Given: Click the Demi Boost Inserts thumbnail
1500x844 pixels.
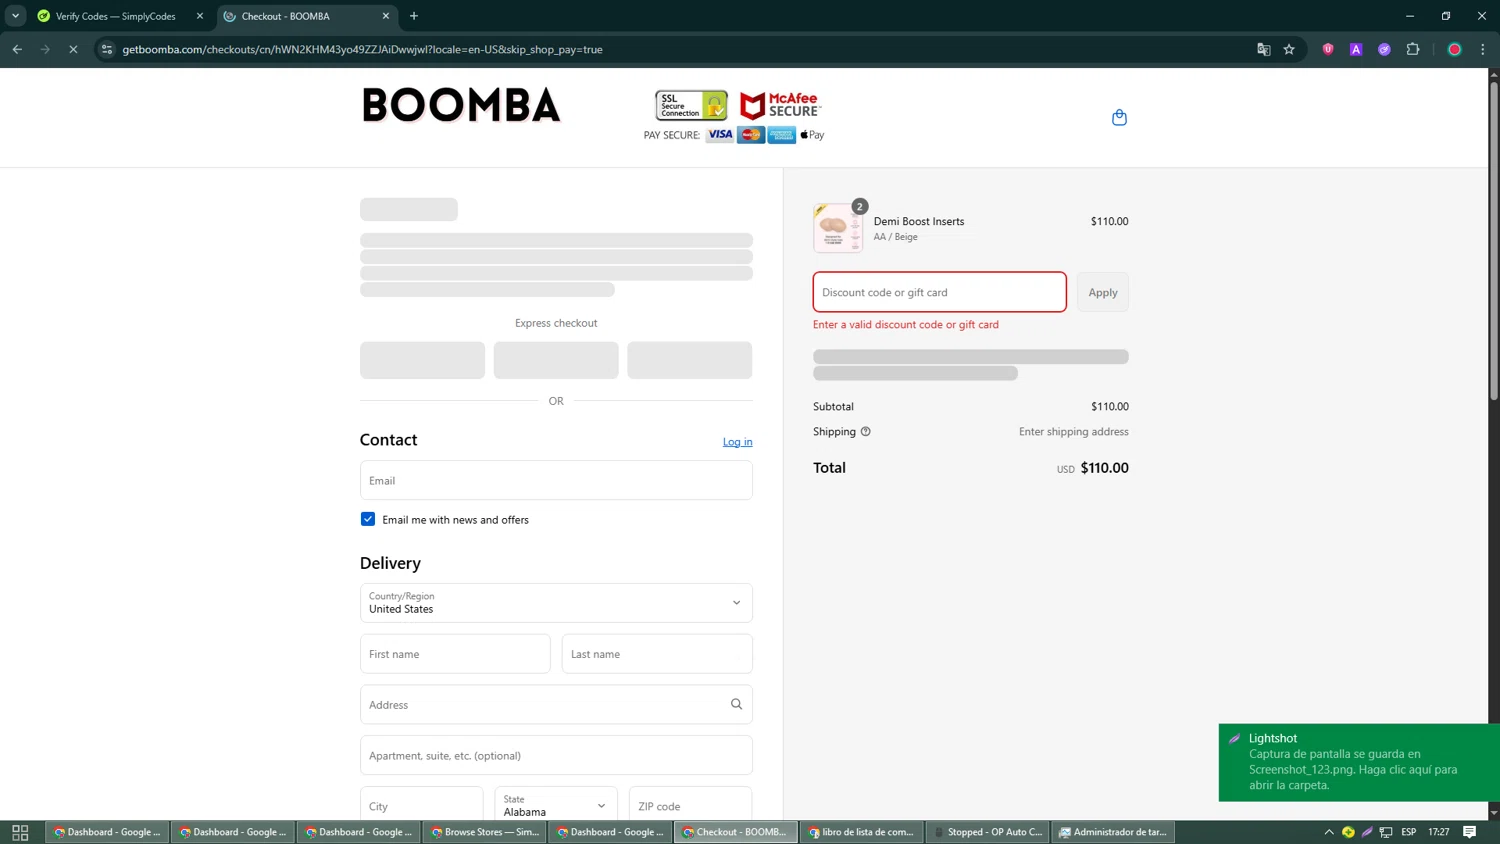Looking at the screenshot, I should click(837, 228).
